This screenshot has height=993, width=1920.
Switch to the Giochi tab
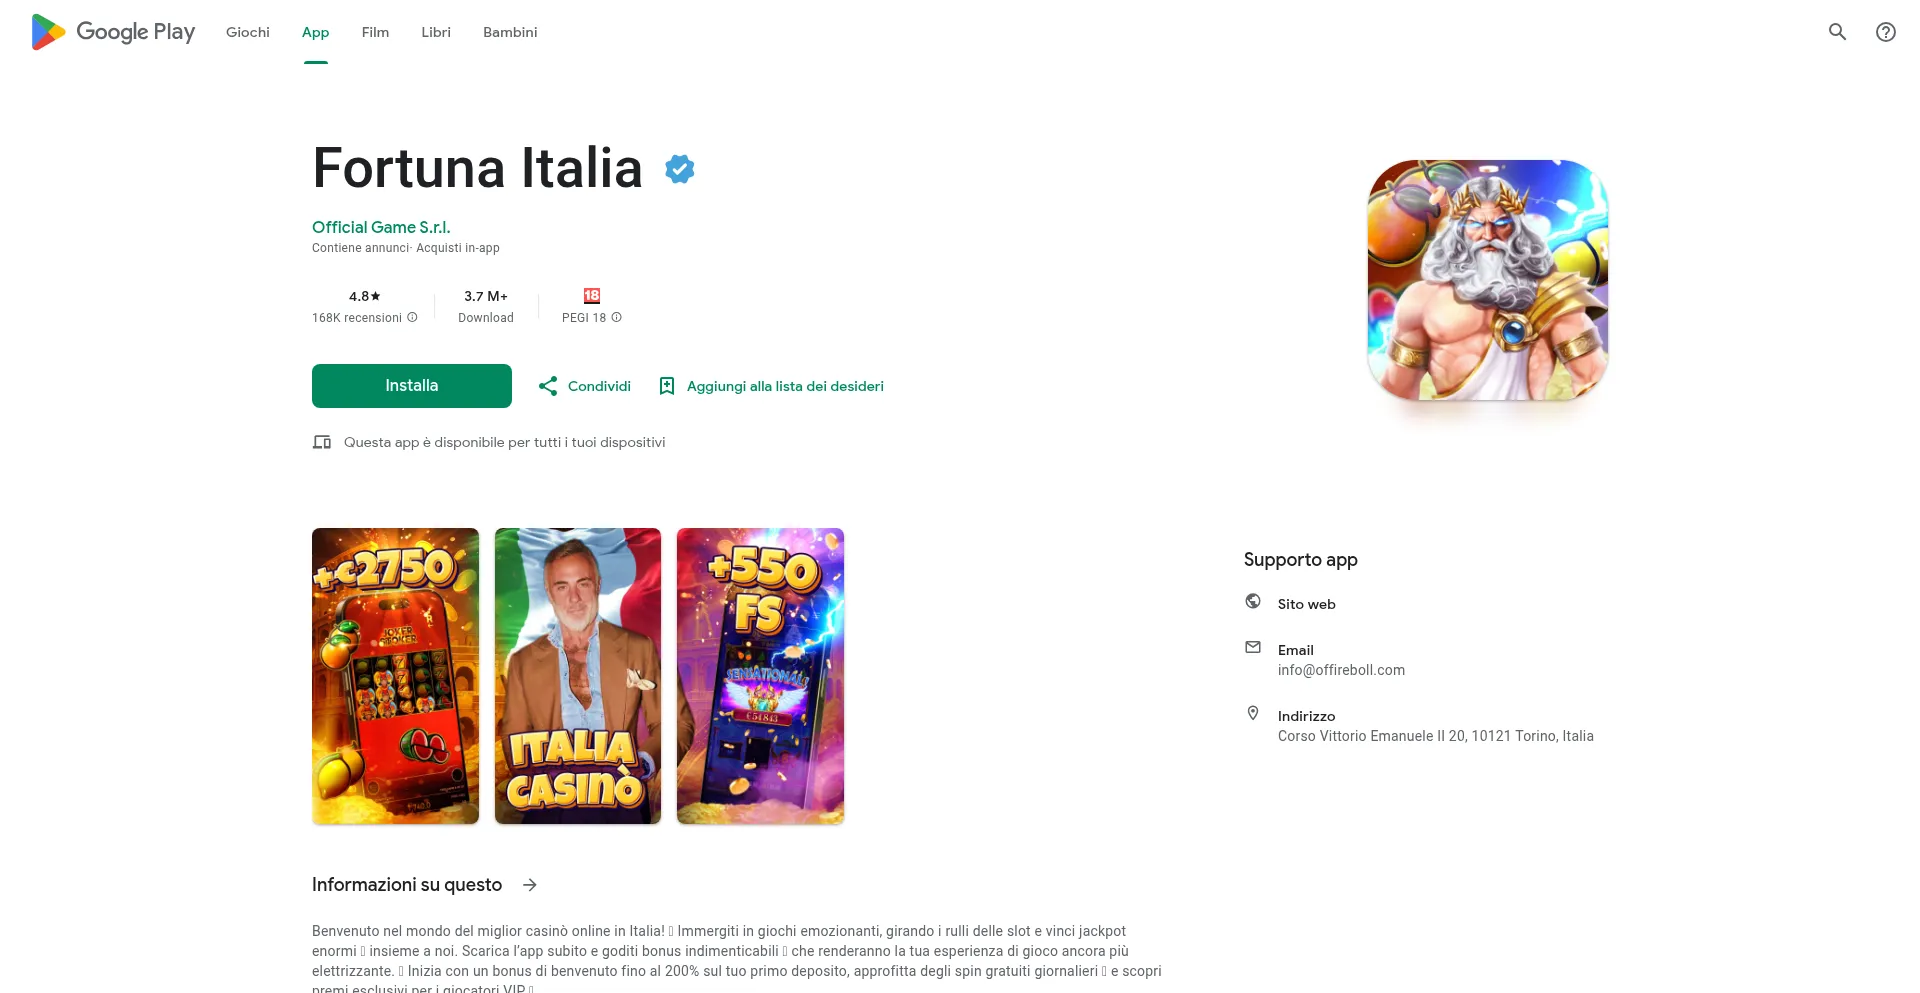click(248, 32)
